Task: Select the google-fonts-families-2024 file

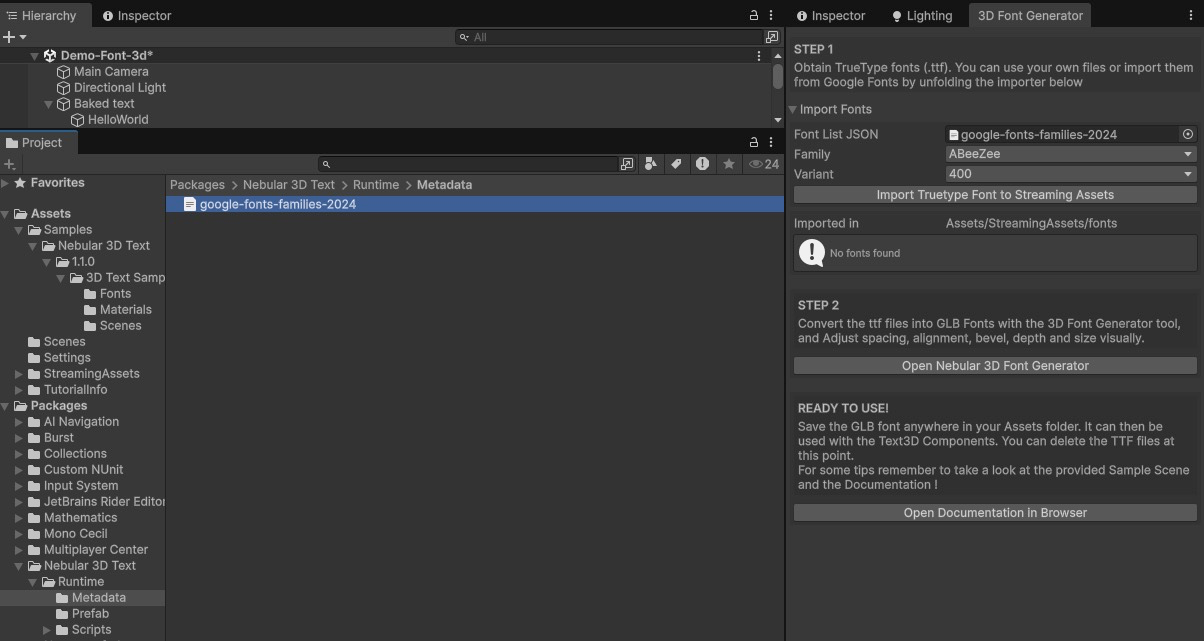Action: 475,204
